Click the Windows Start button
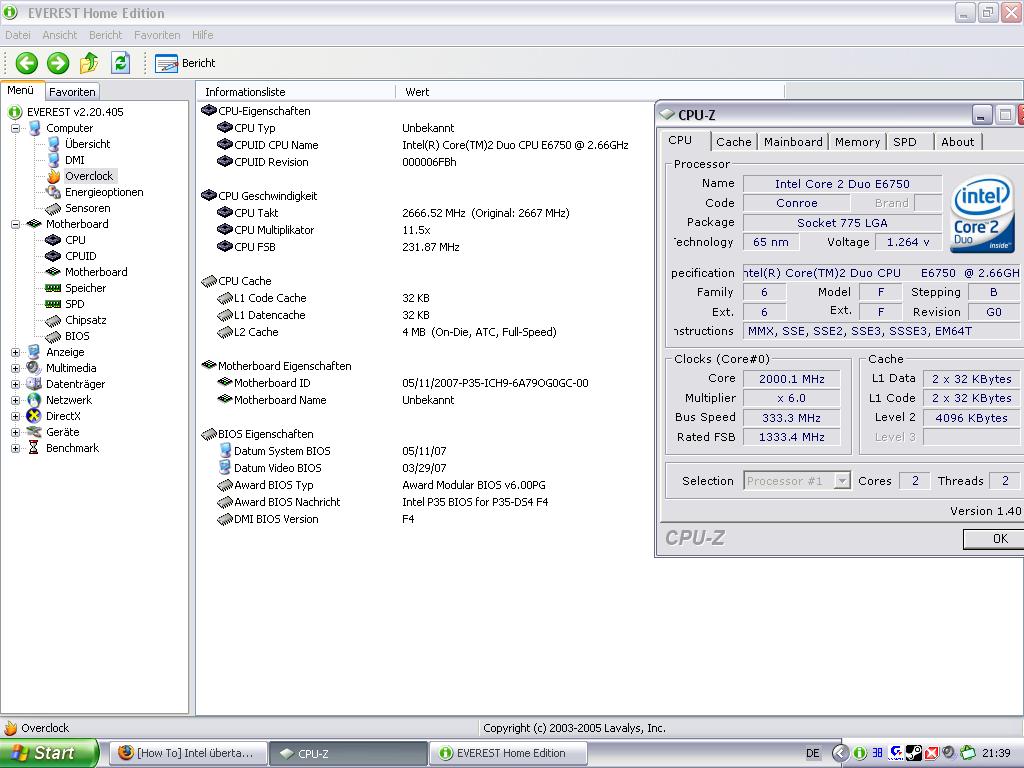Screen dimensions: 1024x768 coord(48,753)
